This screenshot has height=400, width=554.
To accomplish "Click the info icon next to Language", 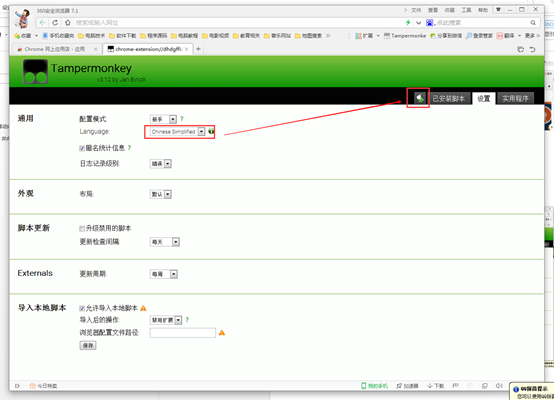I will pos(211,131).
